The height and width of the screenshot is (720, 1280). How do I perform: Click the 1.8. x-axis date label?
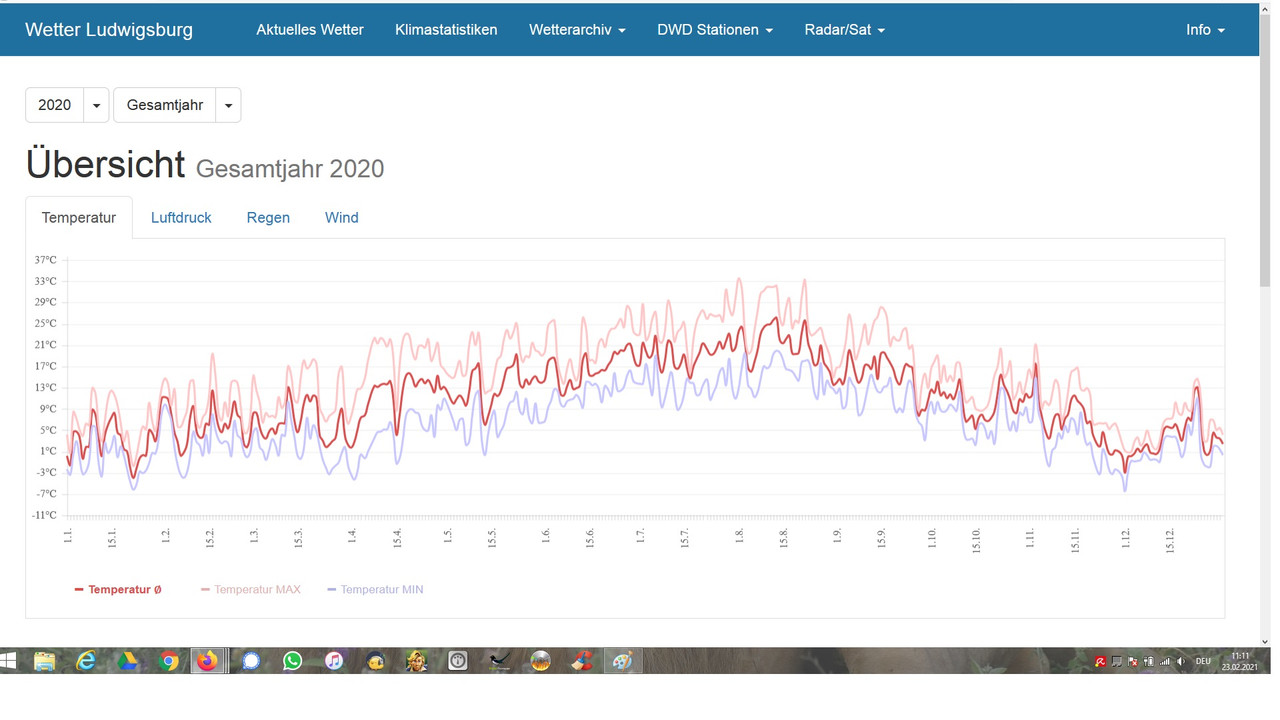(739, 536)
